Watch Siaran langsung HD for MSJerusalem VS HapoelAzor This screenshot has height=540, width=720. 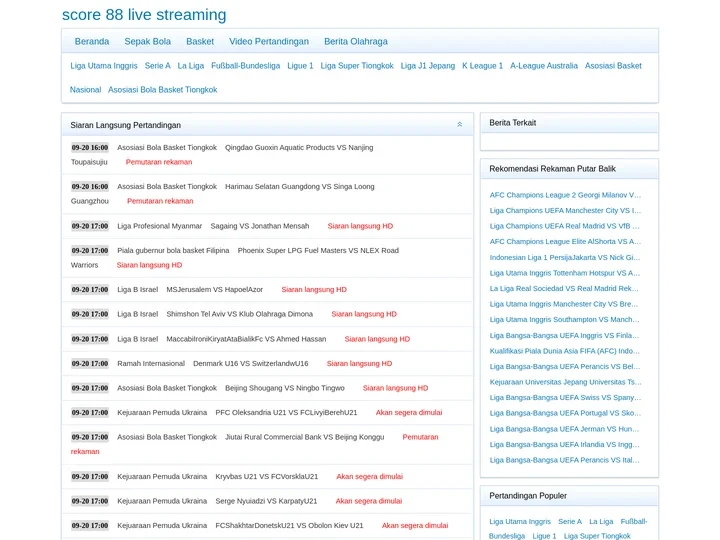pyautogui.click(x=314, y=290)
